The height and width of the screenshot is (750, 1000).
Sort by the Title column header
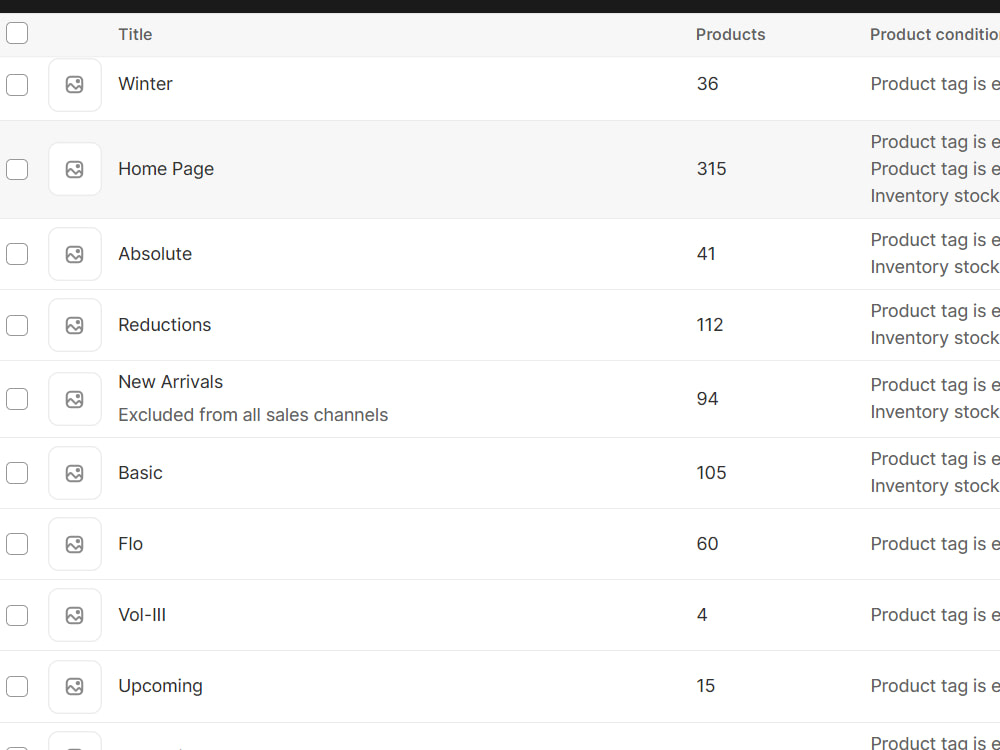tap(135, 34)
